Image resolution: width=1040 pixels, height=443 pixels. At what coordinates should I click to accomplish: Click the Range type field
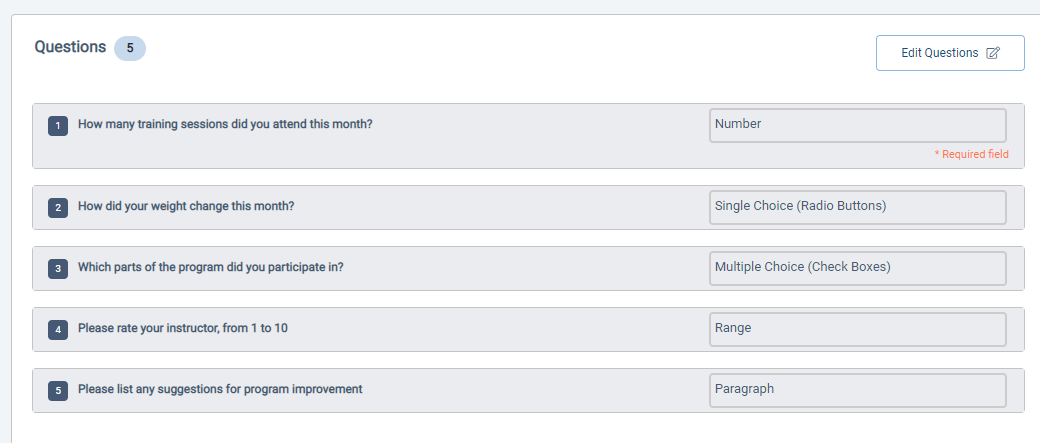click(857, 329)
